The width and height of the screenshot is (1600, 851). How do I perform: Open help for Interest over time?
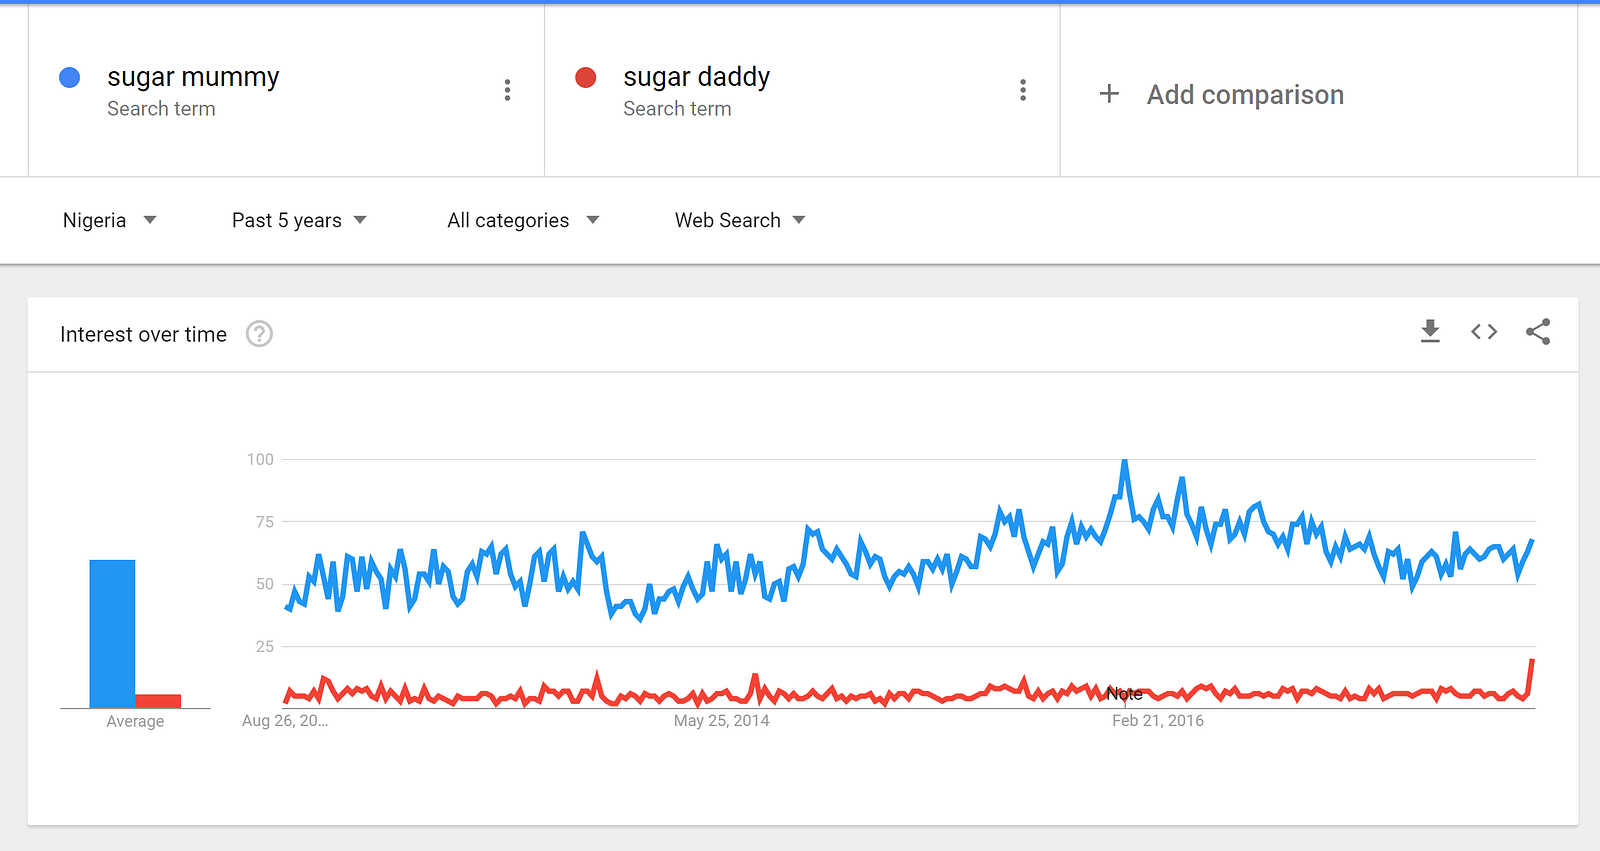[259, 334]
